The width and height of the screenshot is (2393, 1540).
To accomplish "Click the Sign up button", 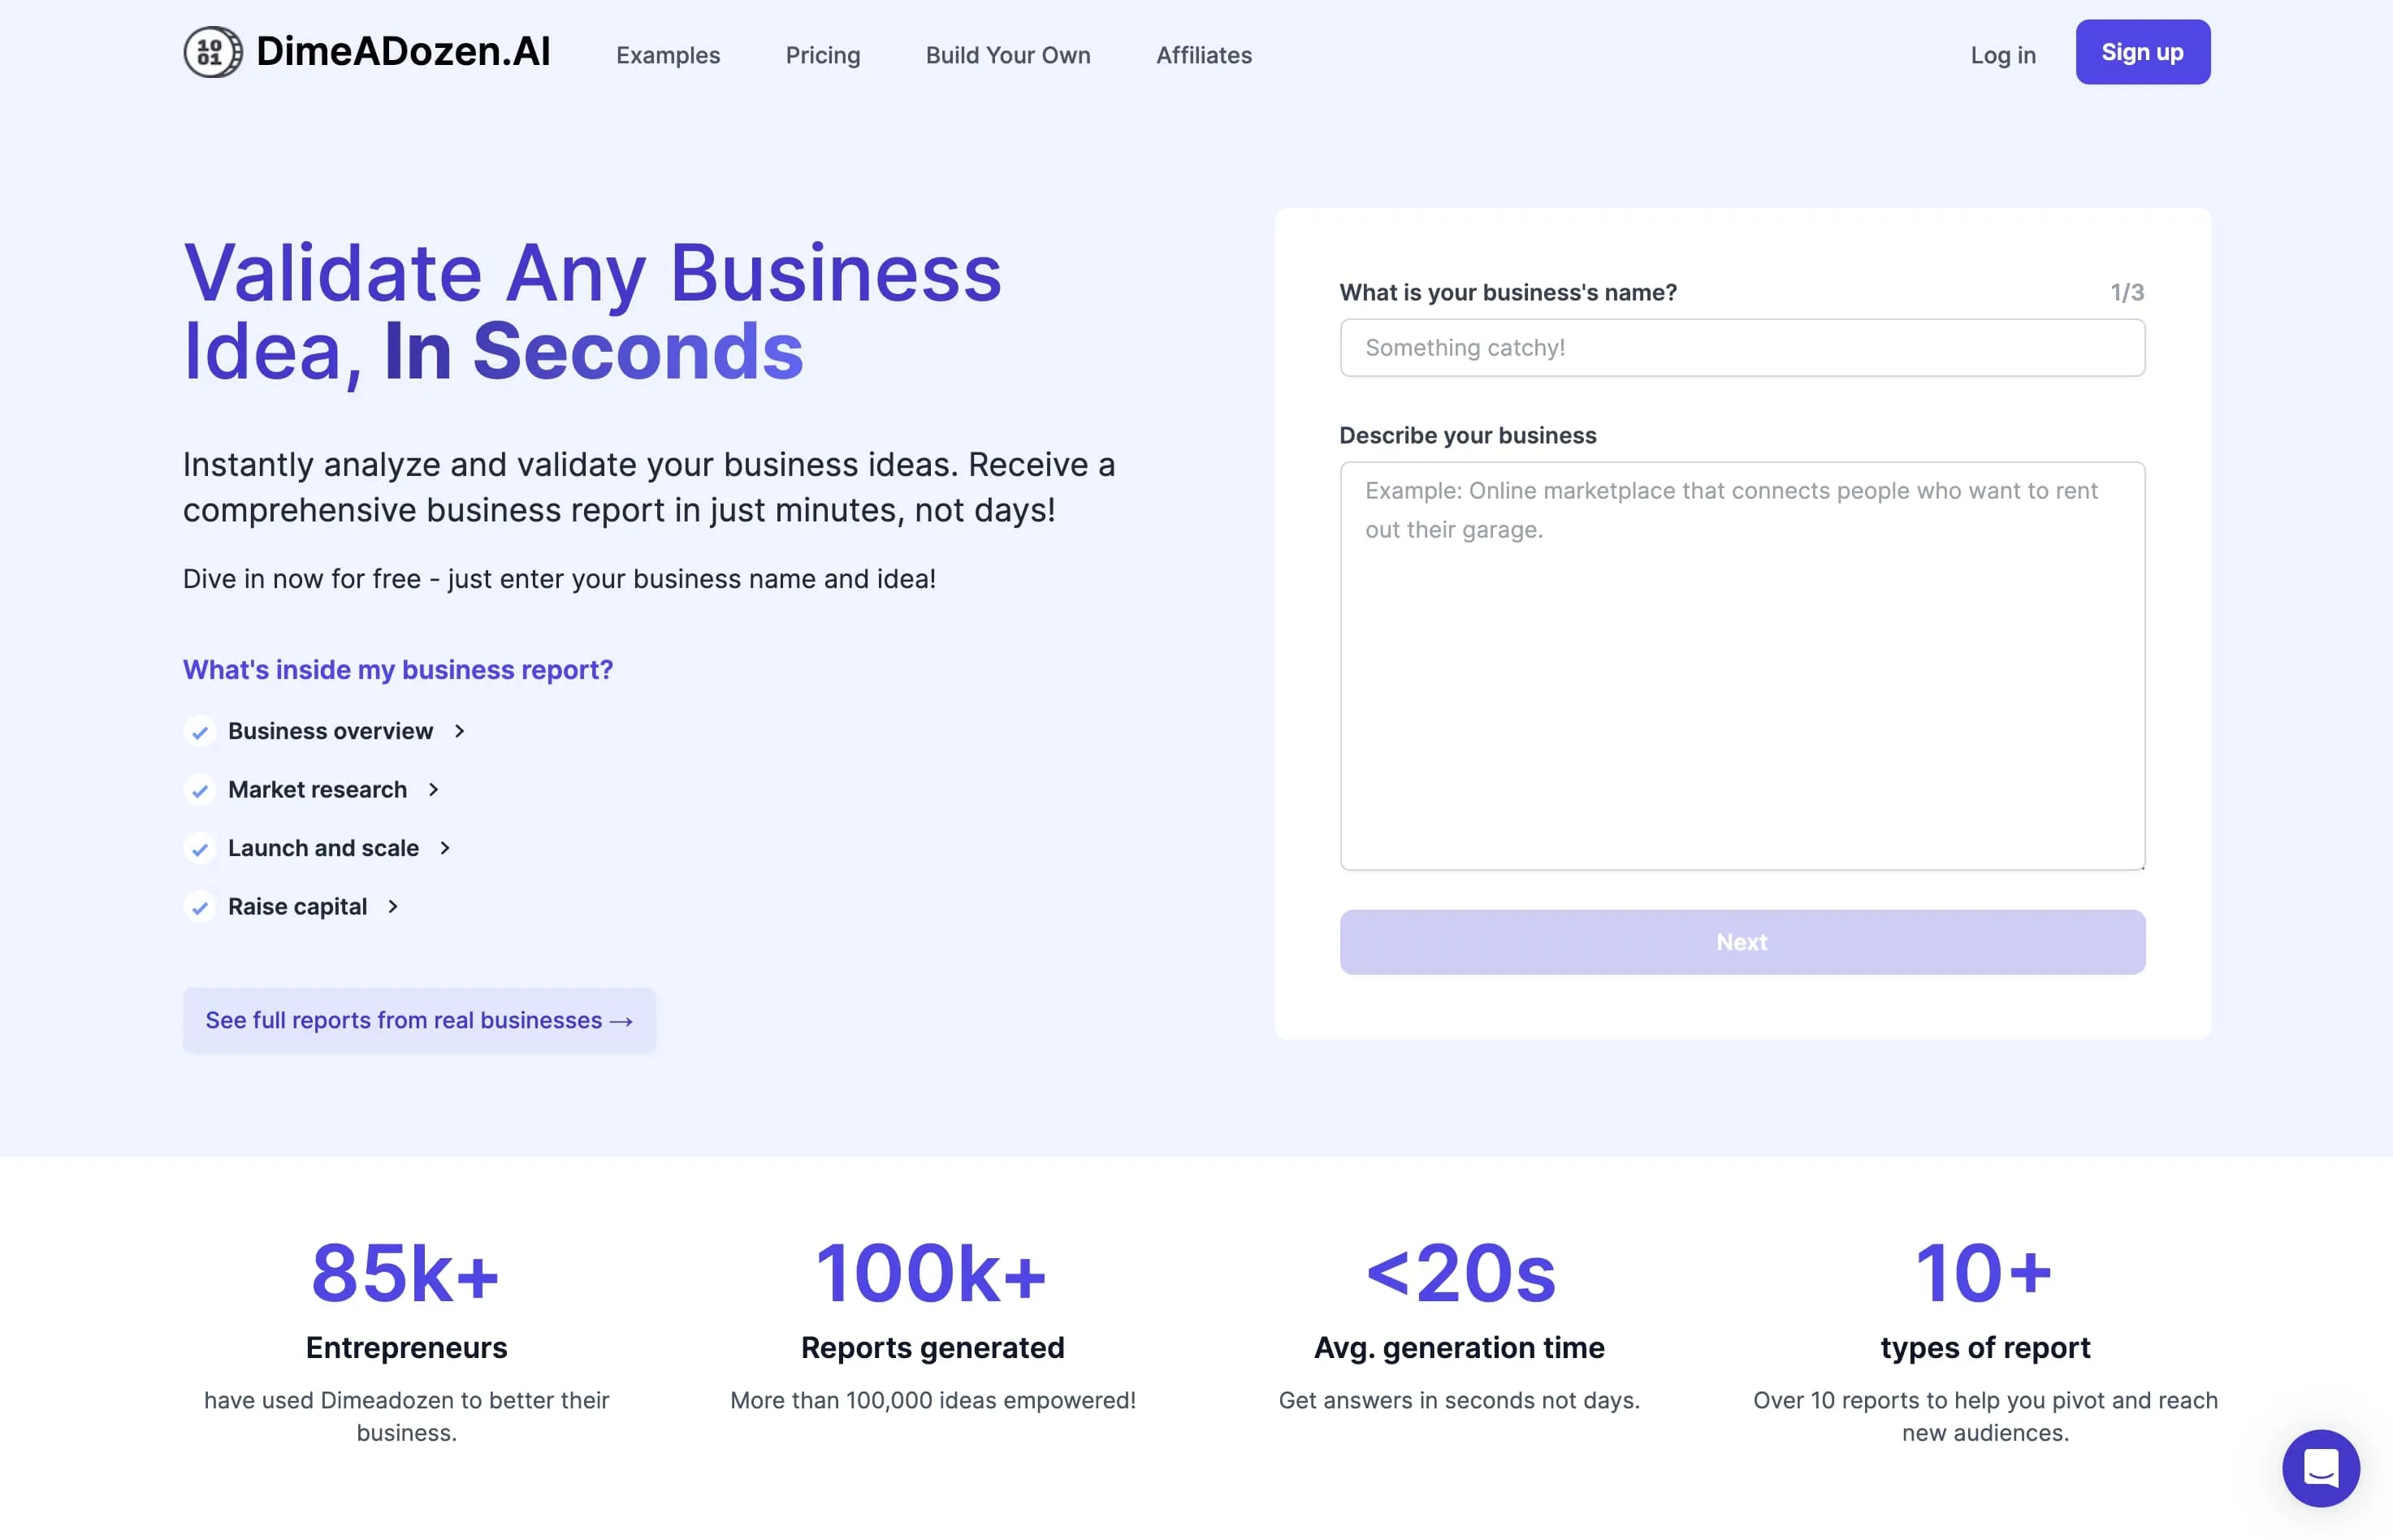I will coord(2144,50).
